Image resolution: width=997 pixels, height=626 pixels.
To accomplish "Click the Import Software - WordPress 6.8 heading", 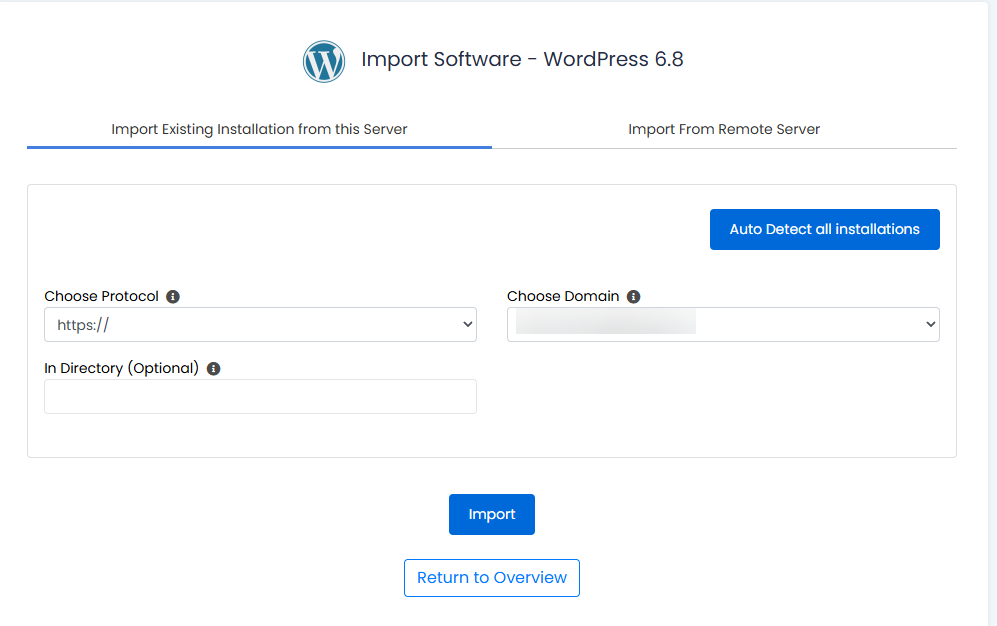I will pos(522,60).
